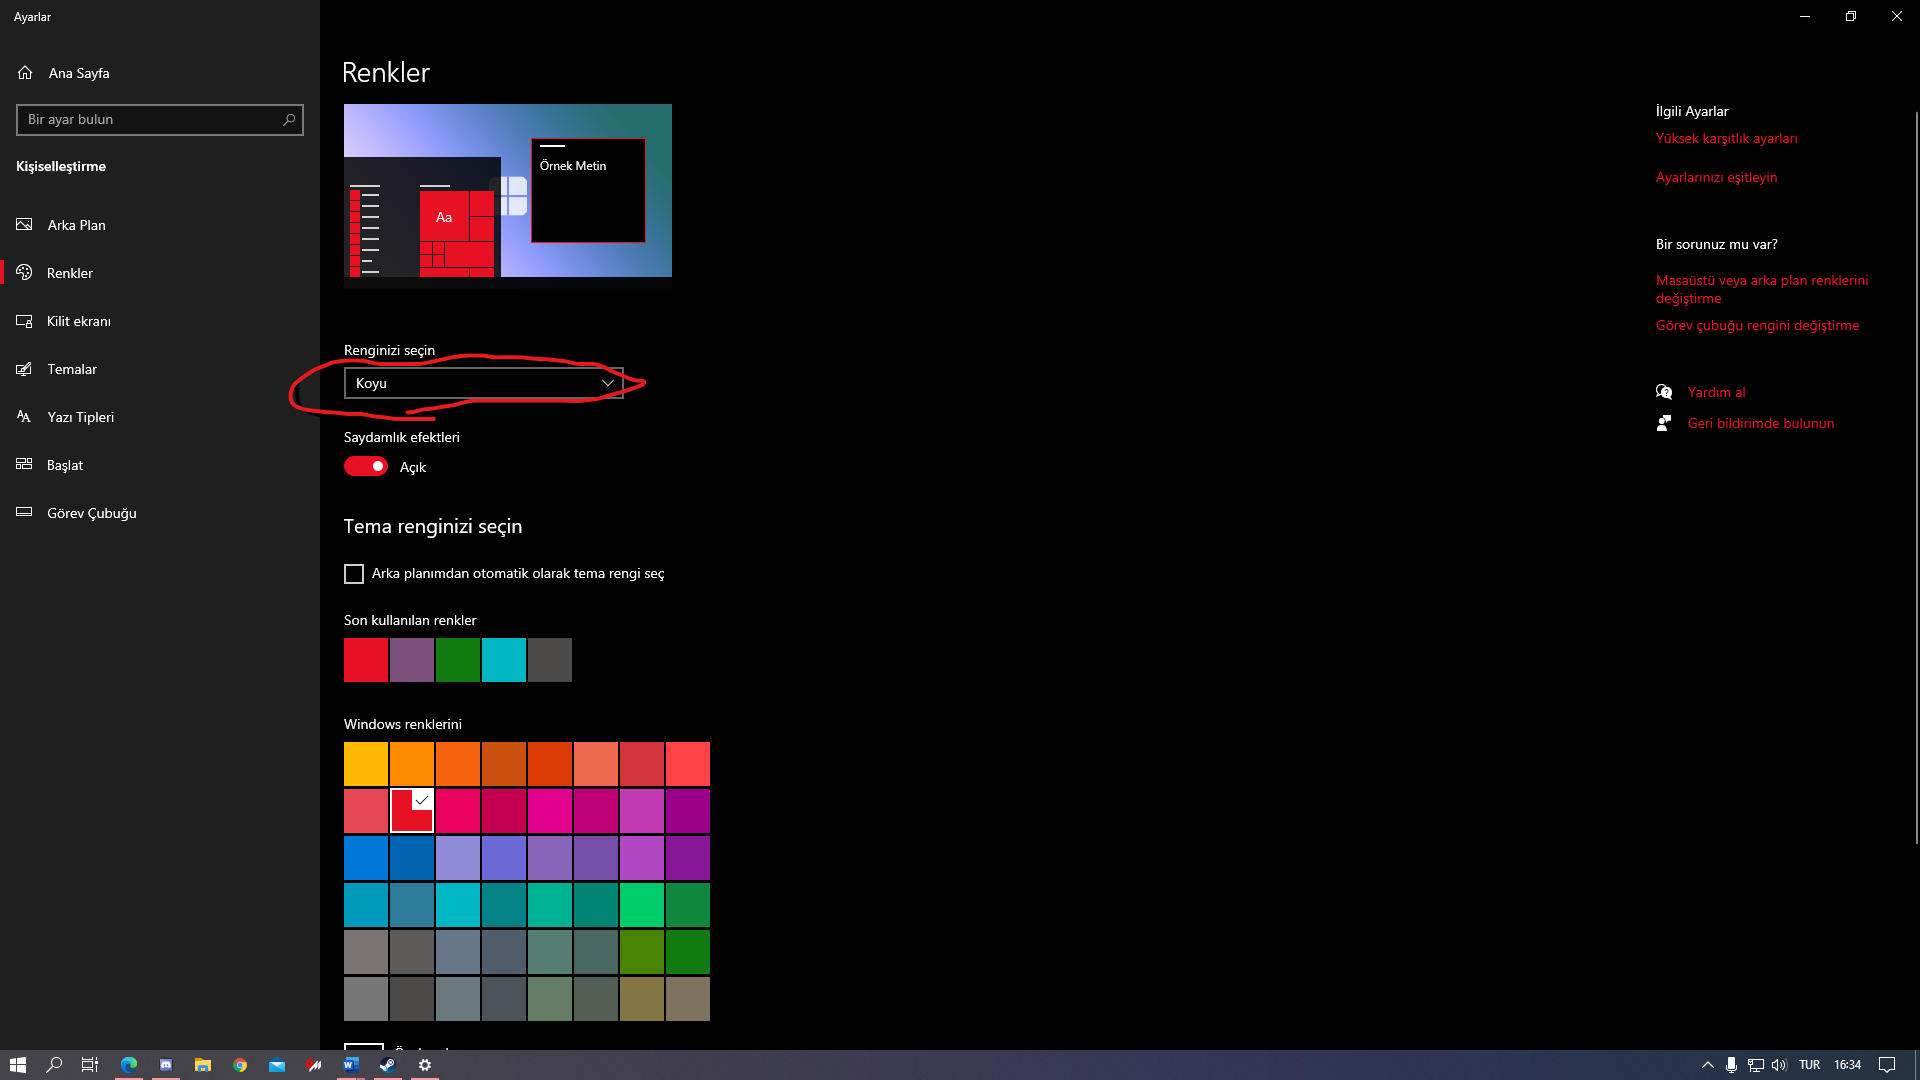Click the Görev Çubuğu sidebar icon
This screenshot has height=1080, width=1920.
coord(25,513)
